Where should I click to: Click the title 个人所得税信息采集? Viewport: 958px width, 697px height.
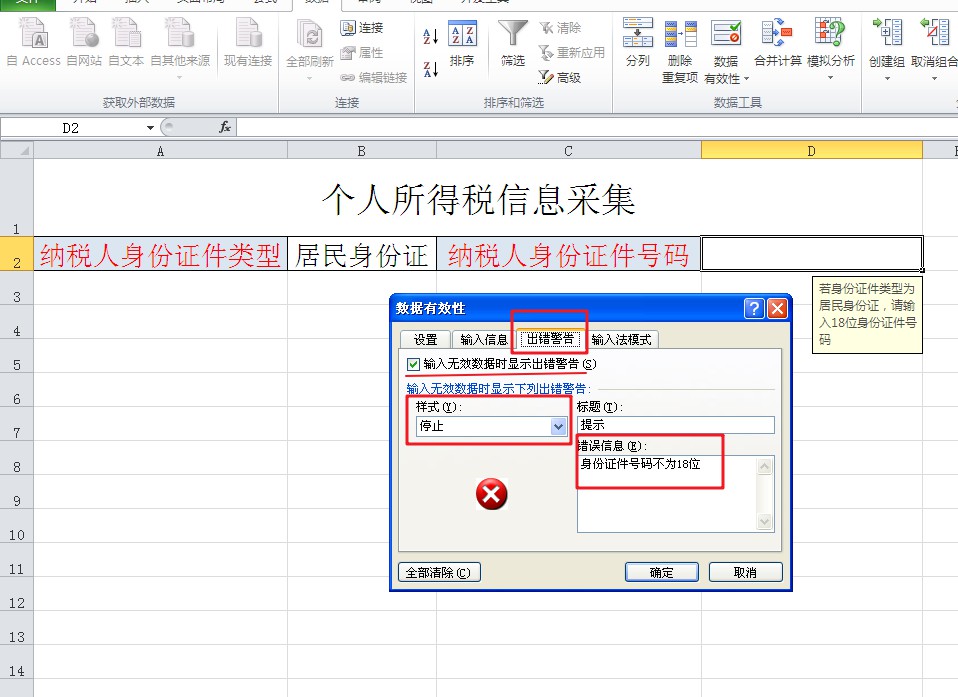coord(478,199)
